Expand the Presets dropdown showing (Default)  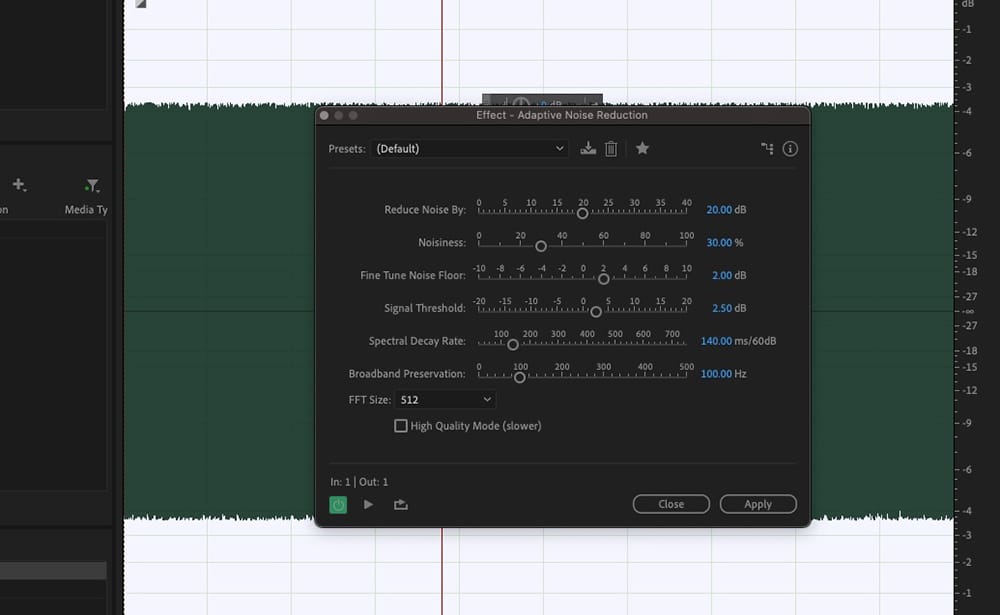pyautogui.click(x=470, y=149)
